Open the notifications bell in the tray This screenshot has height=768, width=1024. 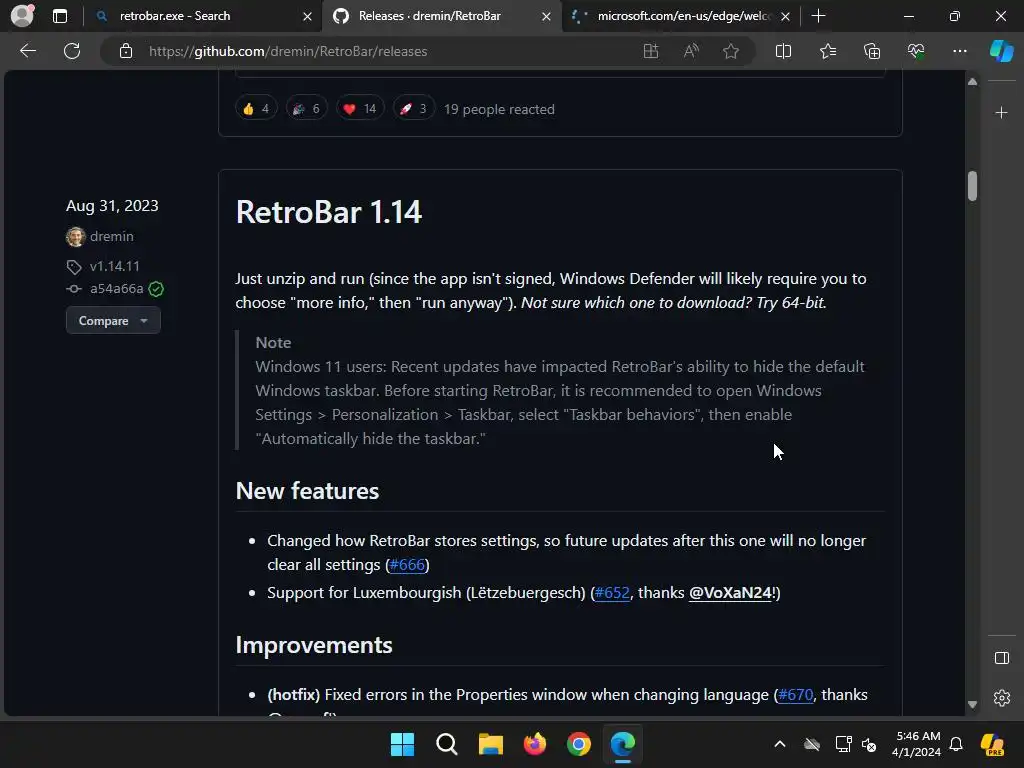click(956, 744)
